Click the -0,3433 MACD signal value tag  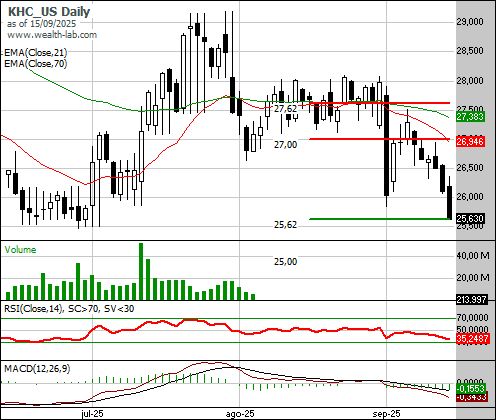tap(471, 397)
